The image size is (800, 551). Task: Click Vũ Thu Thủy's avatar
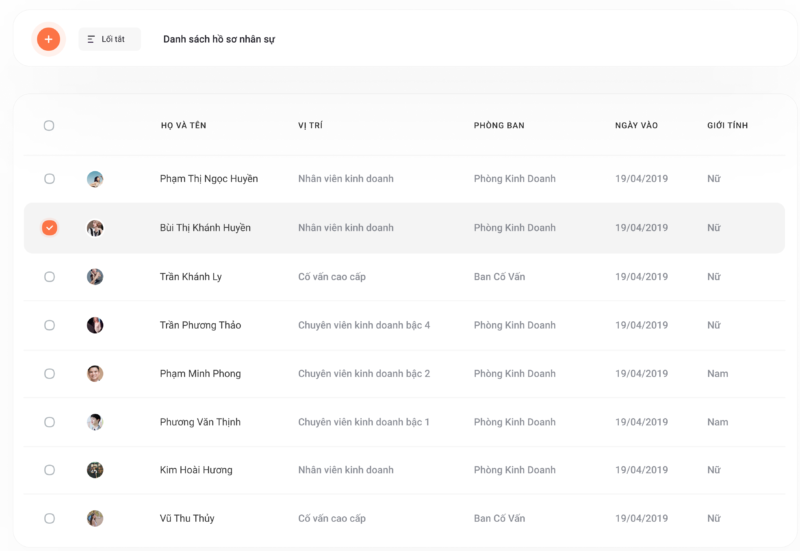tap(95, 518)
